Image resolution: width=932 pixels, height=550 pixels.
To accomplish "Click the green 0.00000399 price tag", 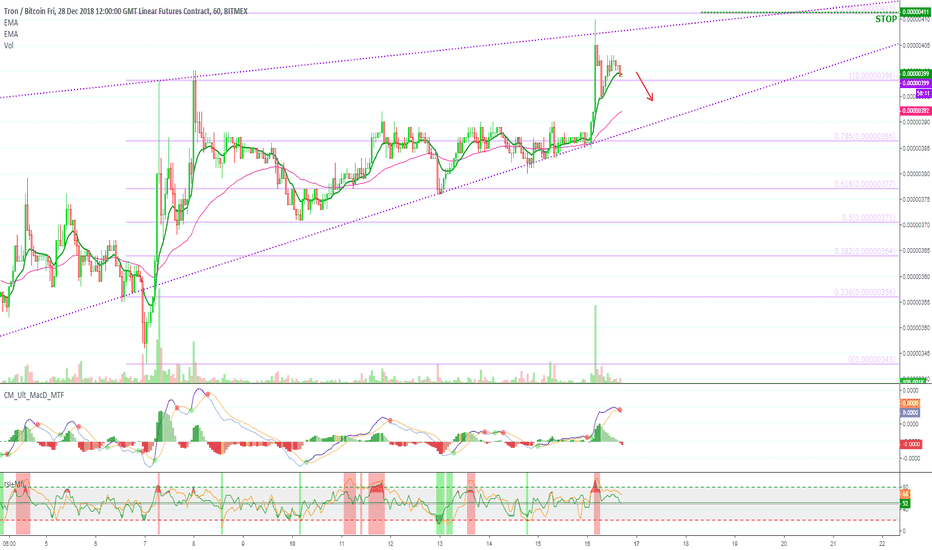I will click(915, 73).
